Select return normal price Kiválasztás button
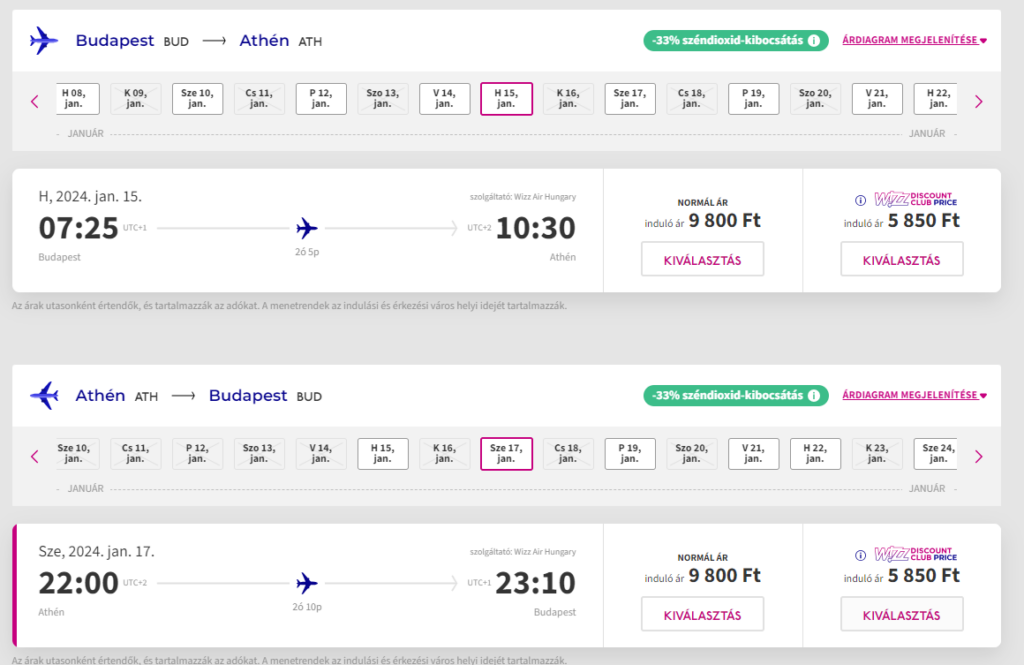 pos(702,614)
